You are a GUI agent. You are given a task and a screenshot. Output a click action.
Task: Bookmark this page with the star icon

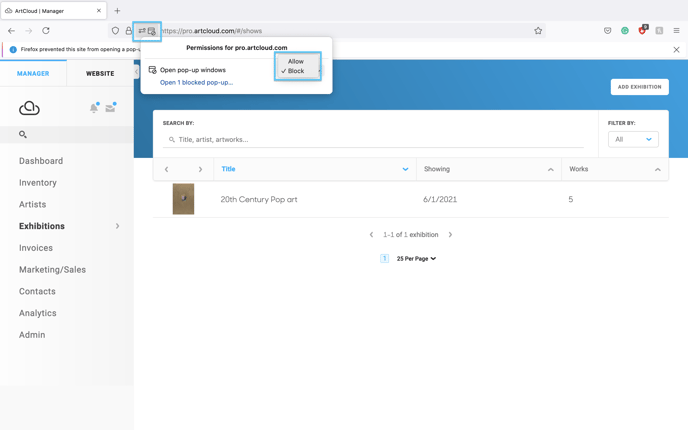(x=538, y=31)
